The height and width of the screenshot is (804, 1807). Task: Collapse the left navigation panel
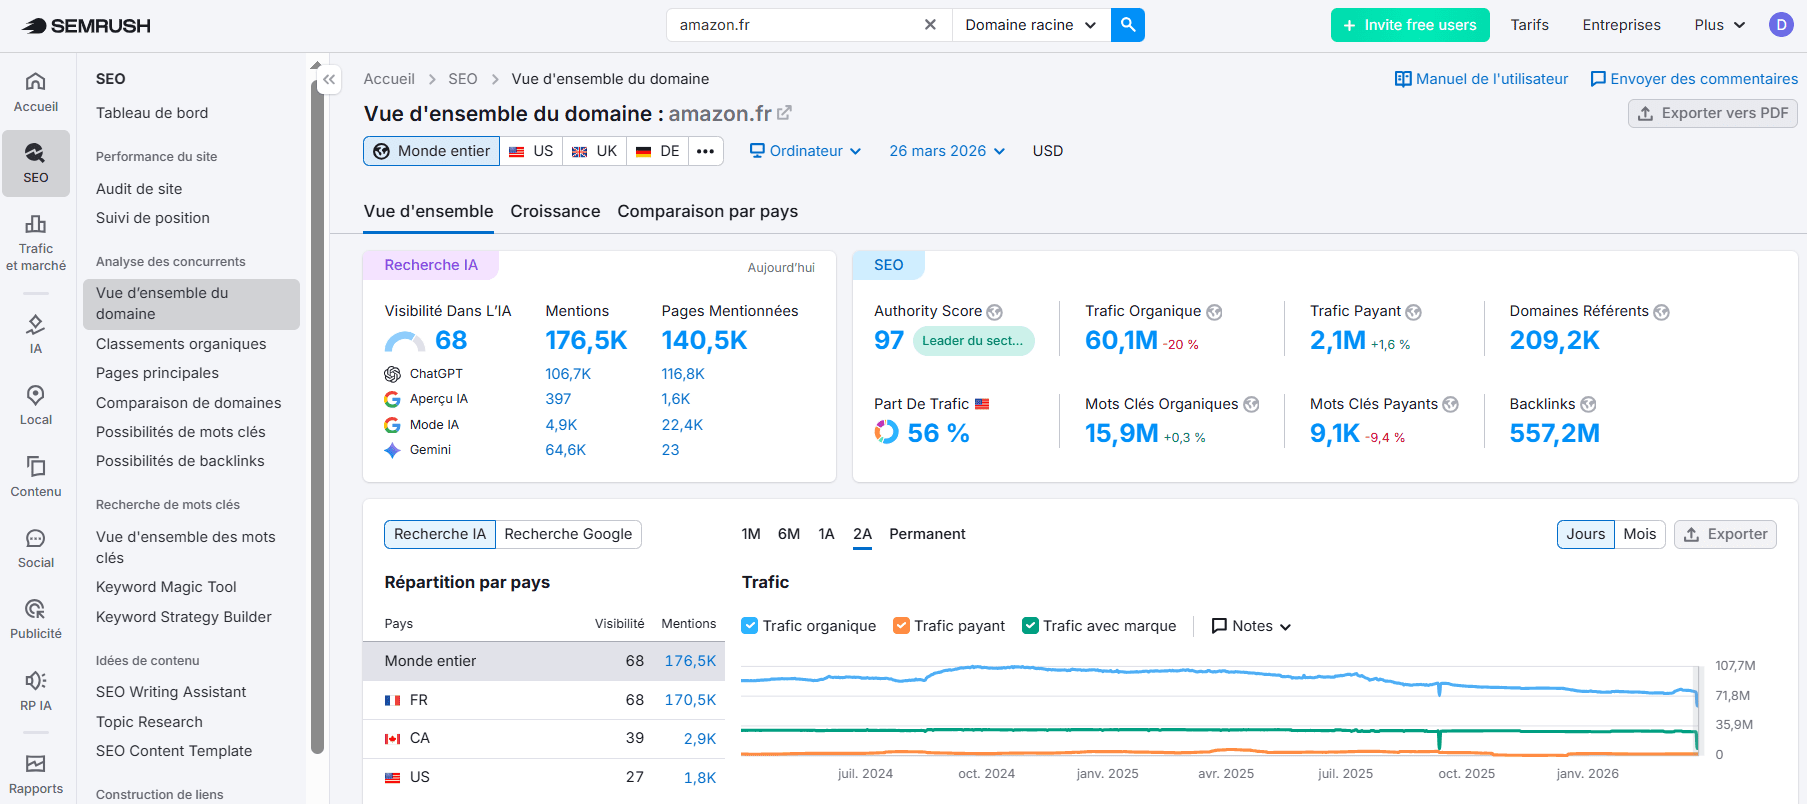[329, 79]
